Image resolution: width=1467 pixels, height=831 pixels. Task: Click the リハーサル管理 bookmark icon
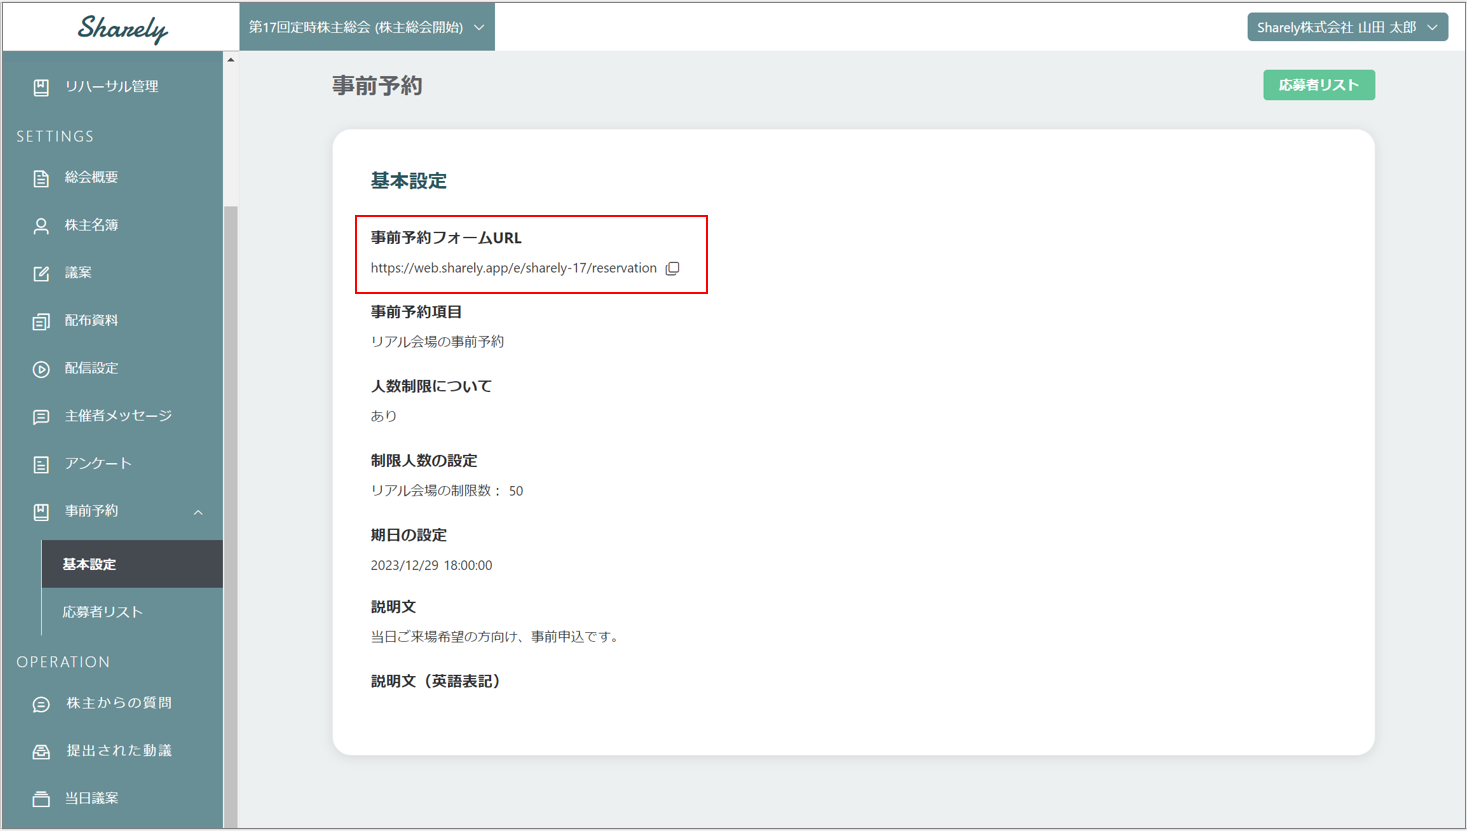point(41,87)
